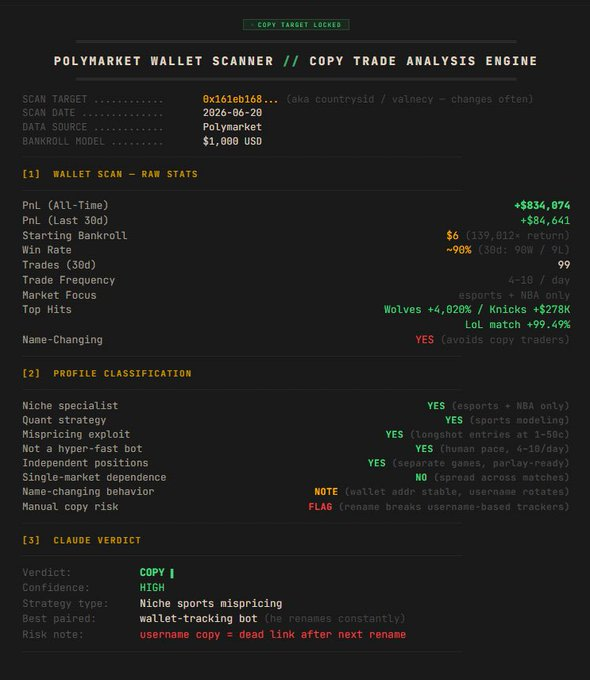Click the SCAN TARGET label
The height and width of the screenshot is (680, 590).
pyautogui.click(x=55, y=99)
